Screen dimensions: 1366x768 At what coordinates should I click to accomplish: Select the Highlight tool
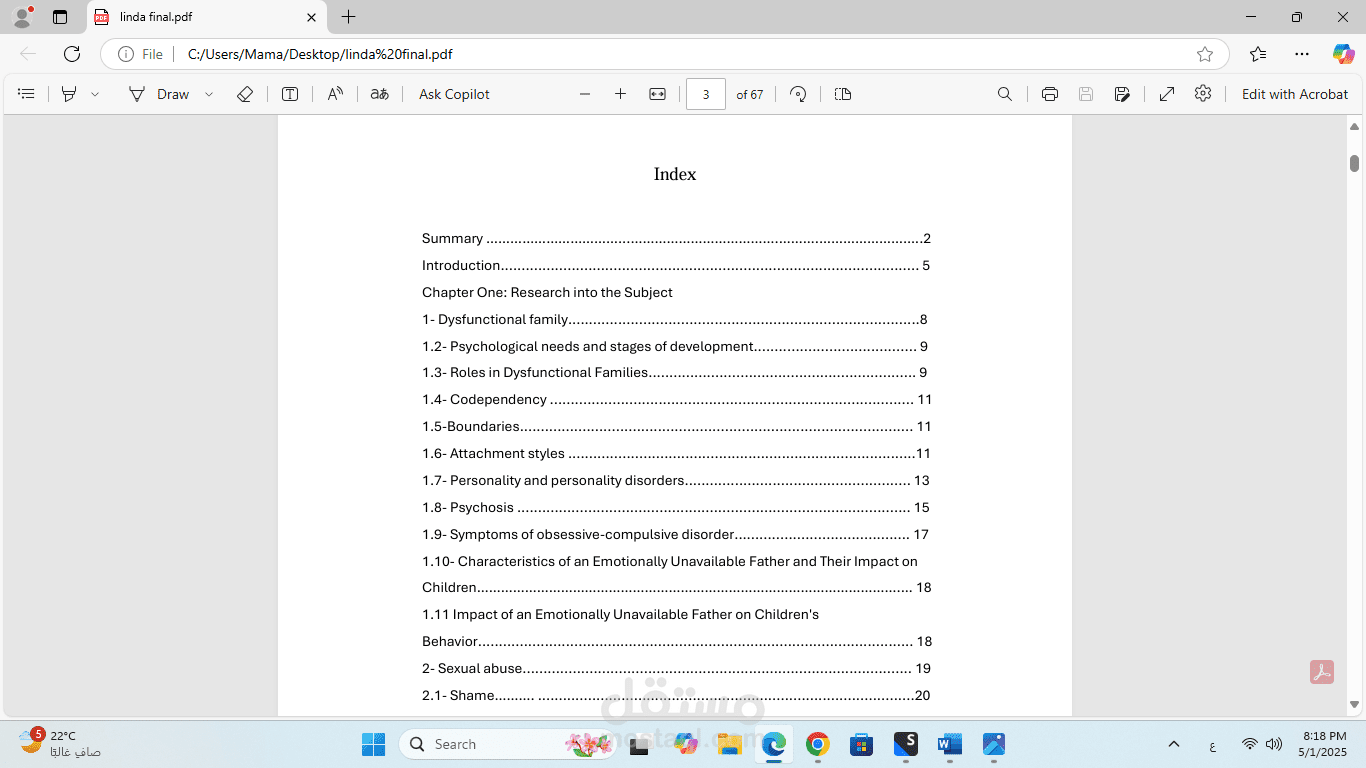[69, 94]
